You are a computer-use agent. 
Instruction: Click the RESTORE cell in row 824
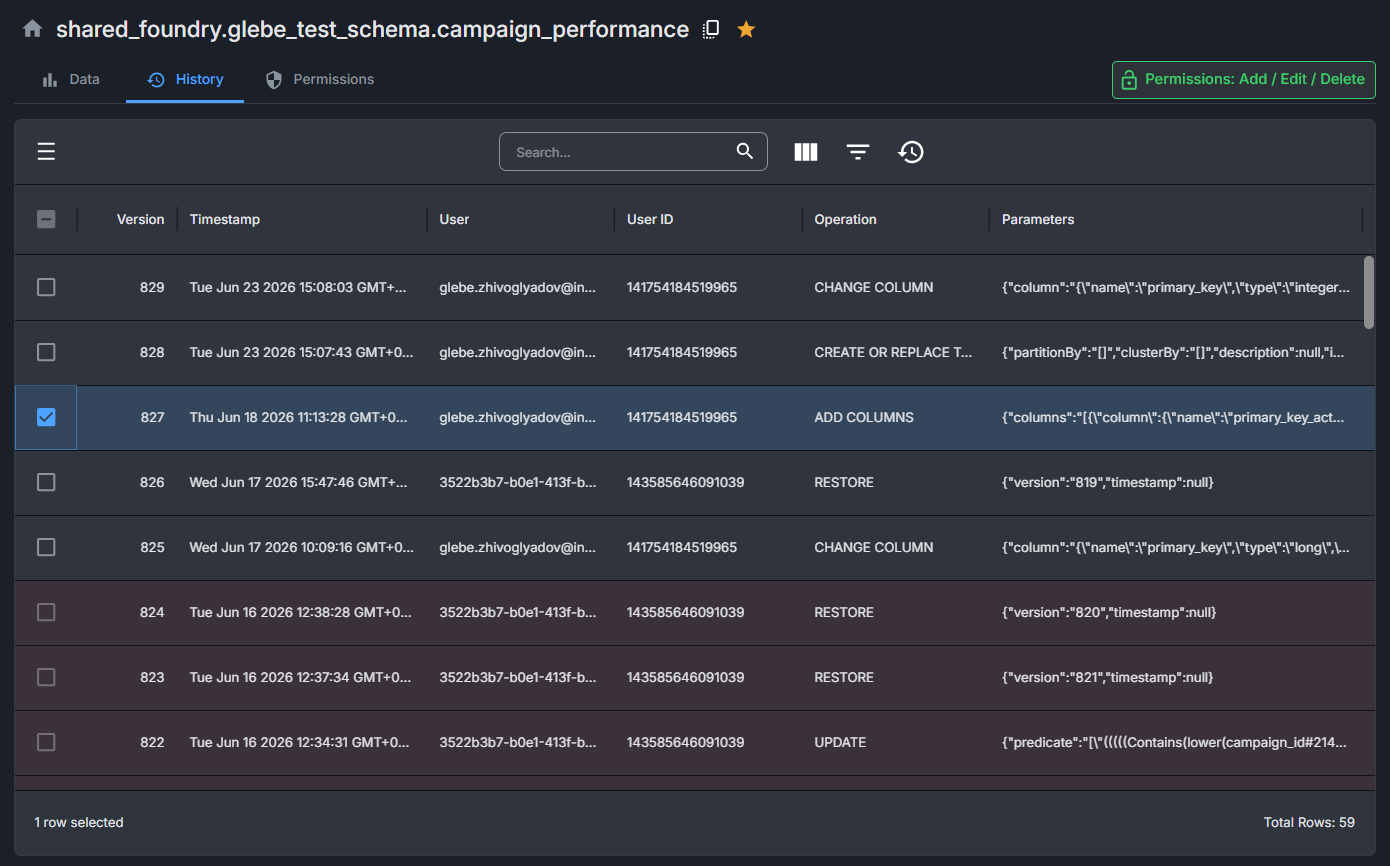pos(844,612)
